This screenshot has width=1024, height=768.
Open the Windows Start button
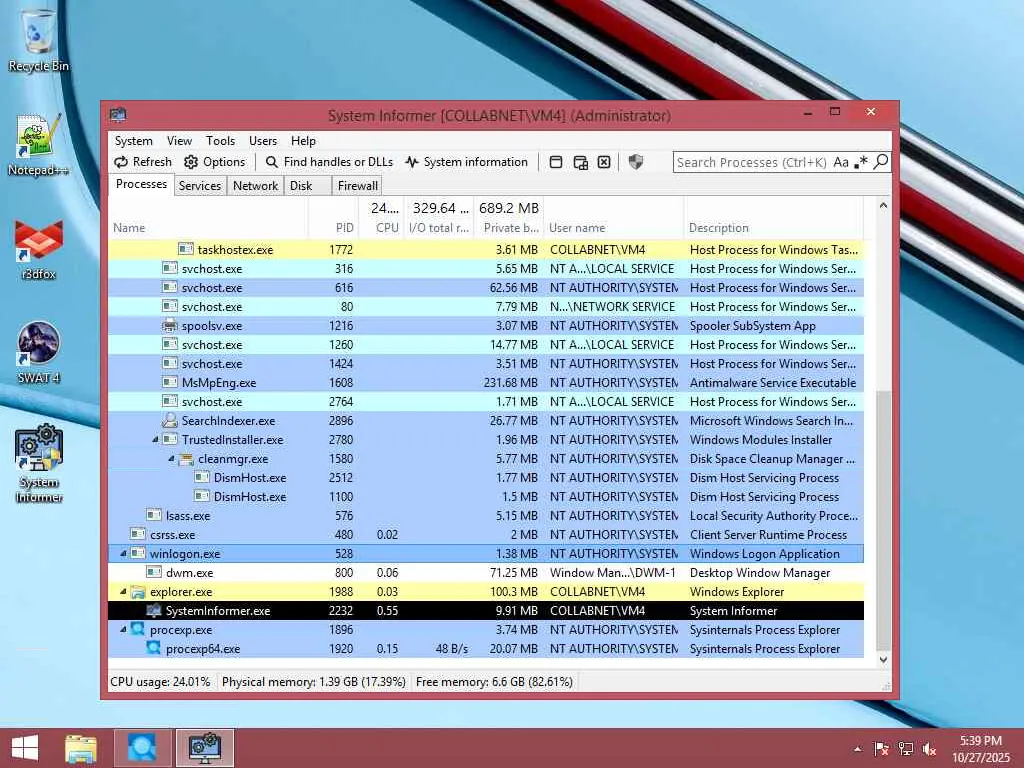(25, 748)
